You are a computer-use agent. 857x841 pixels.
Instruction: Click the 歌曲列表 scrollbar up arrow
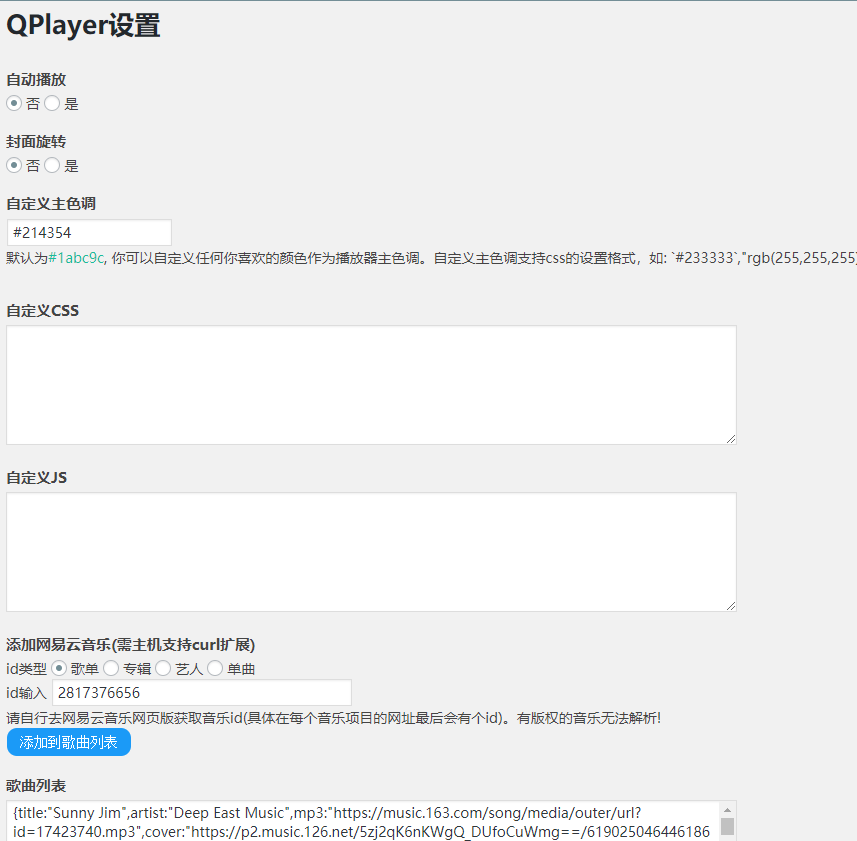click(x=727, y=810)
